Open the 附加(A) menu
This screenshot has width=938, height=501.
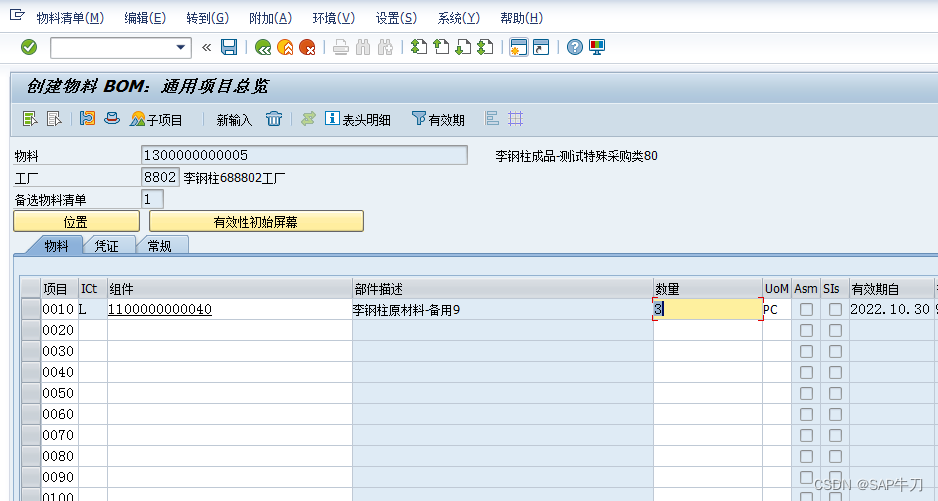pyautogui.click(x=270, y=18)
